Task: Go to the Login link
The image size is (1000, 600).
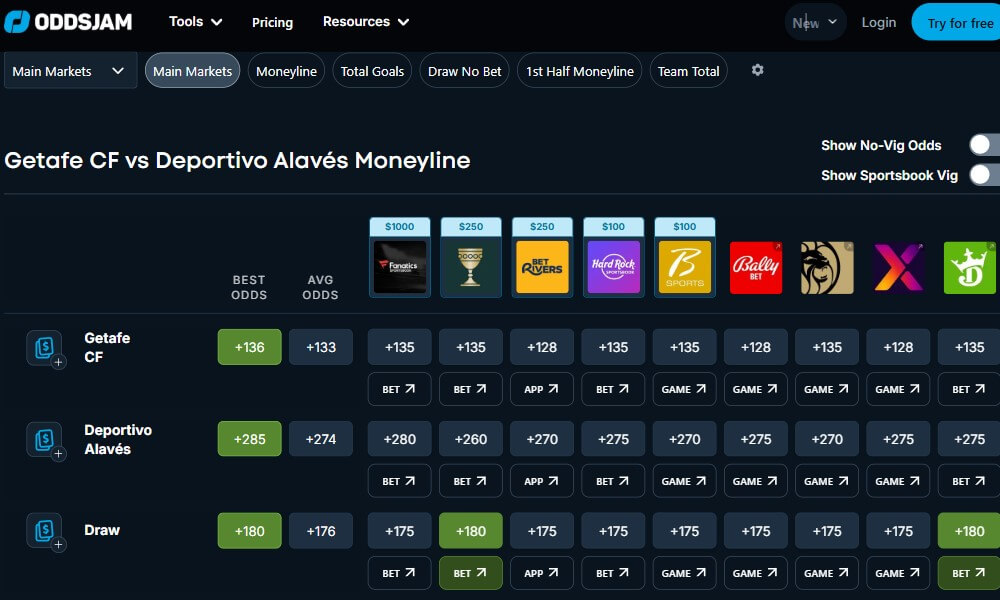Action: tap(879, 22)
